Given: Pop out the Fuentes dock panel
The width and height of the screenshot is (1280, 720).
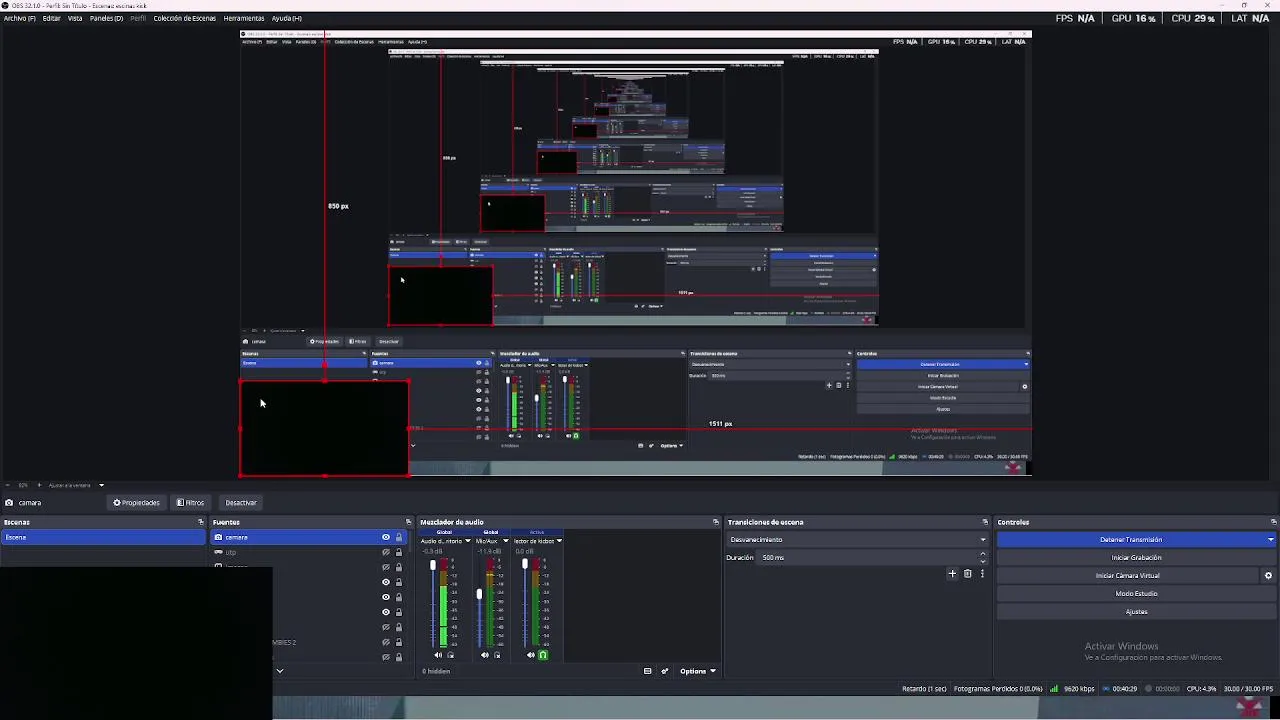Looking at the screenshot, I should tap(408, 522).
